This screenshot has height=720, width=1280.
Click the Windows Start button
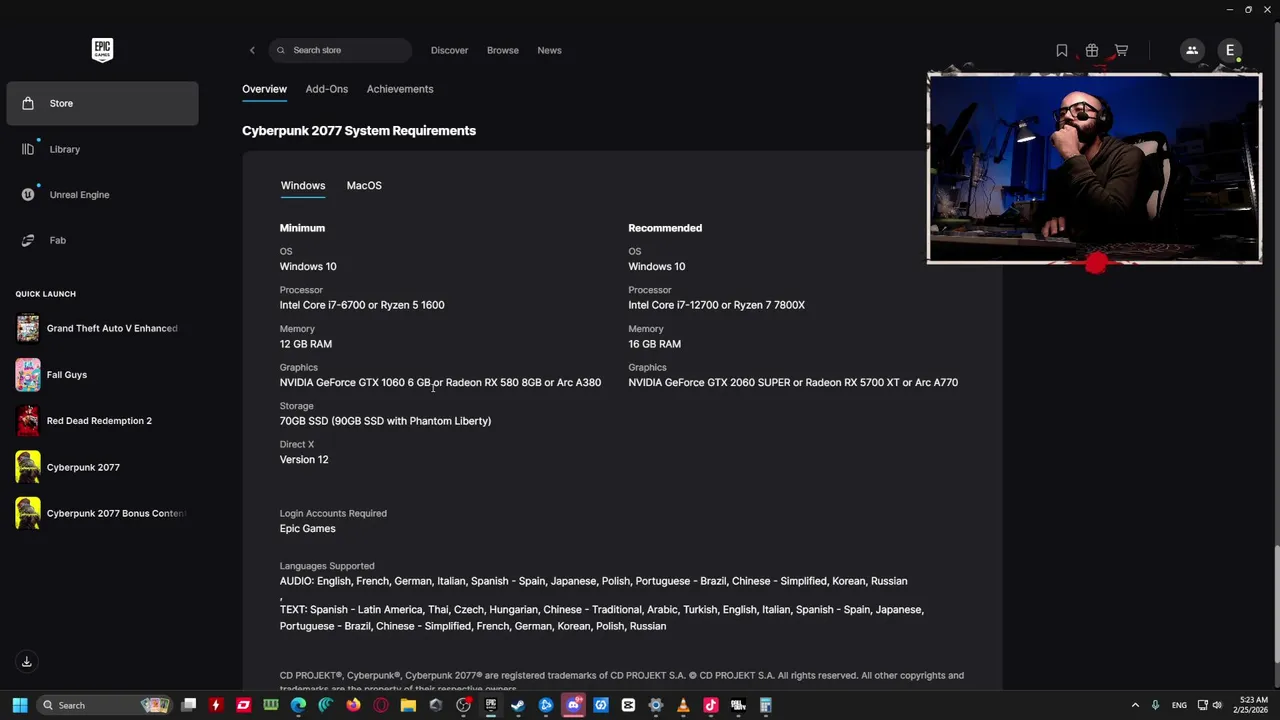pos(20,705)
